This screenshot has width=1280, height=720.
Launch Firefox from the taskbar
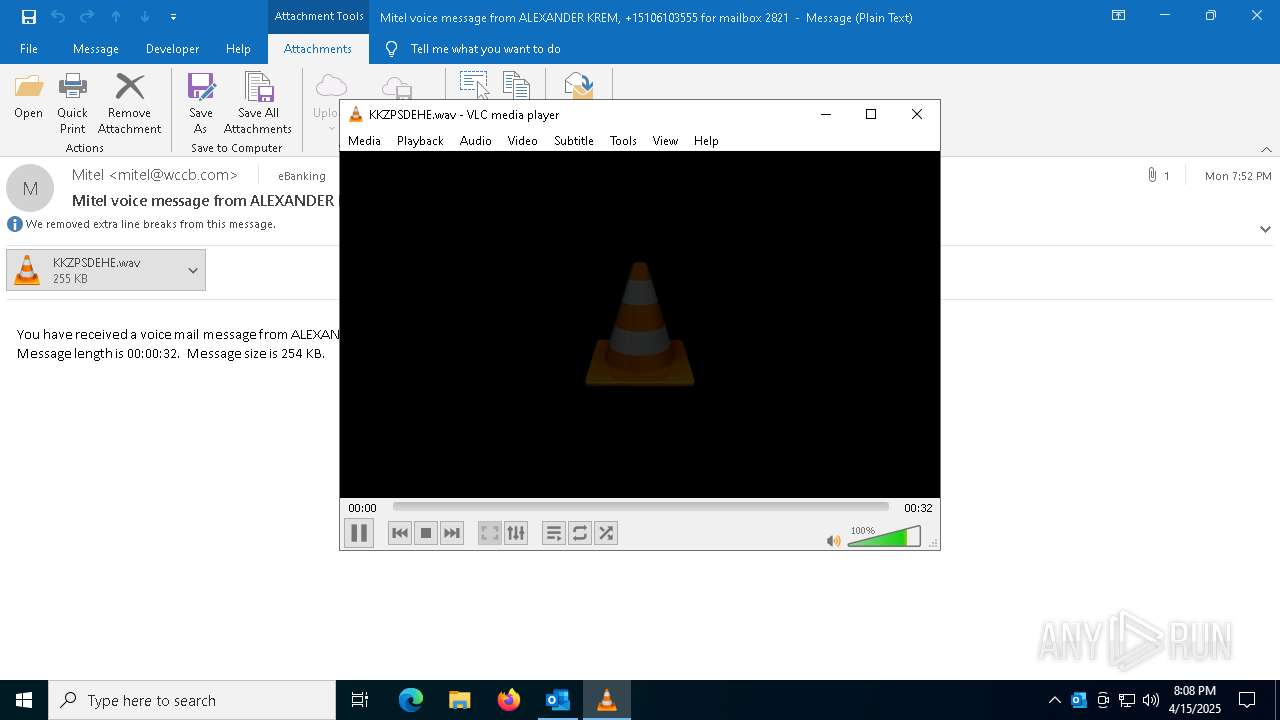click(x=509, y=700)
